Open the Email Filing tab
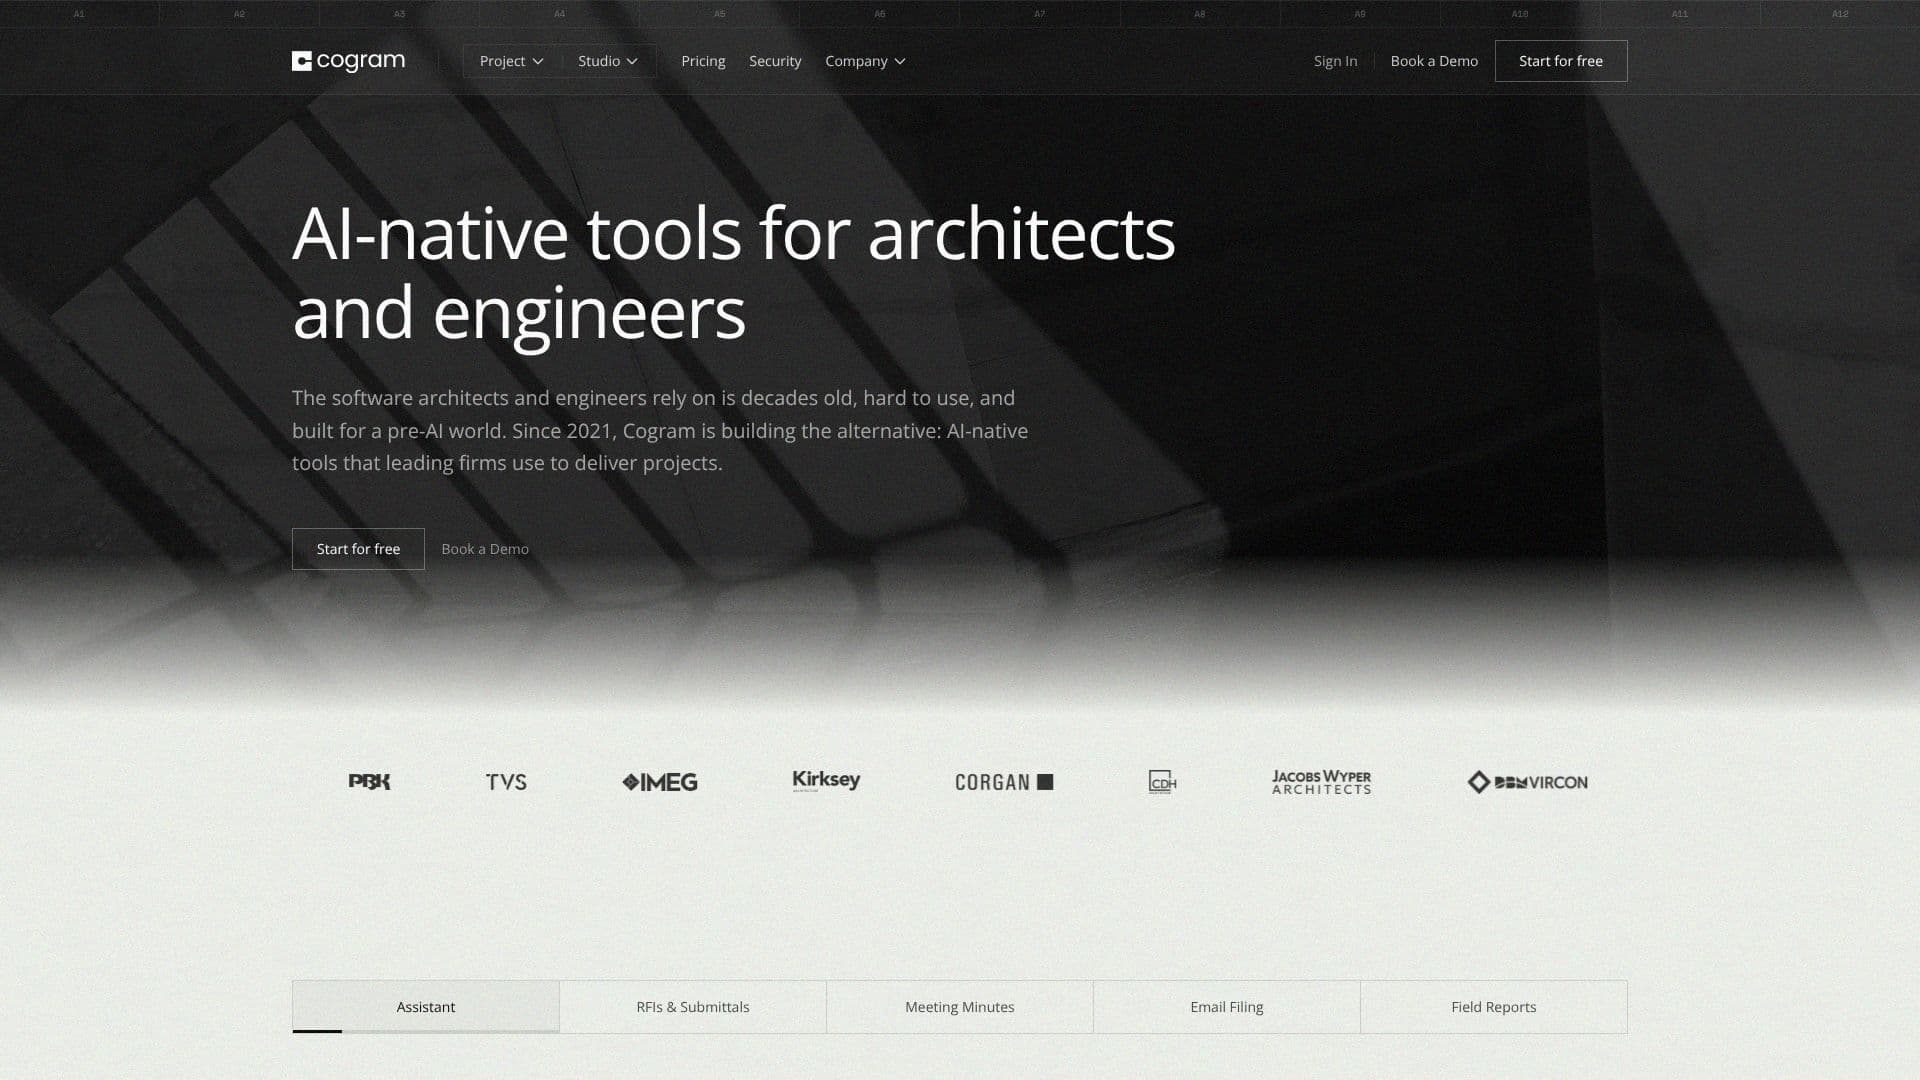Viewport: 1920px width, 1080px height. click(1227, 1007)
